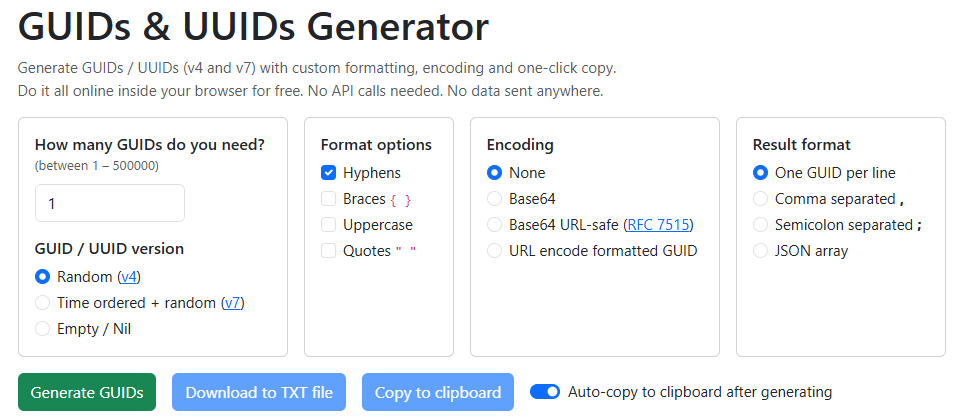
Task: Select Base64 URL-safe encoding
Action: (494, 225)
